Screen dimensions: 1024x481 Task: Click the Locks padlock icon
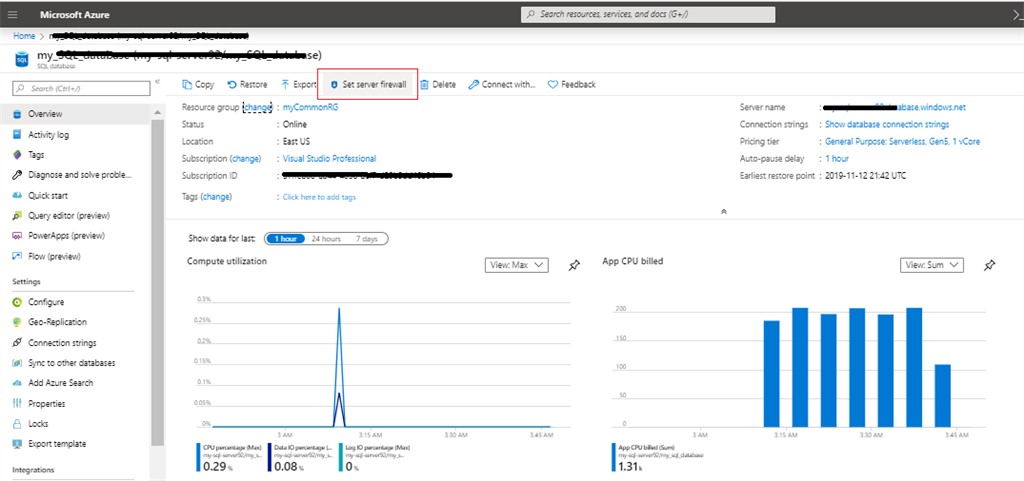tap(18, 424)
